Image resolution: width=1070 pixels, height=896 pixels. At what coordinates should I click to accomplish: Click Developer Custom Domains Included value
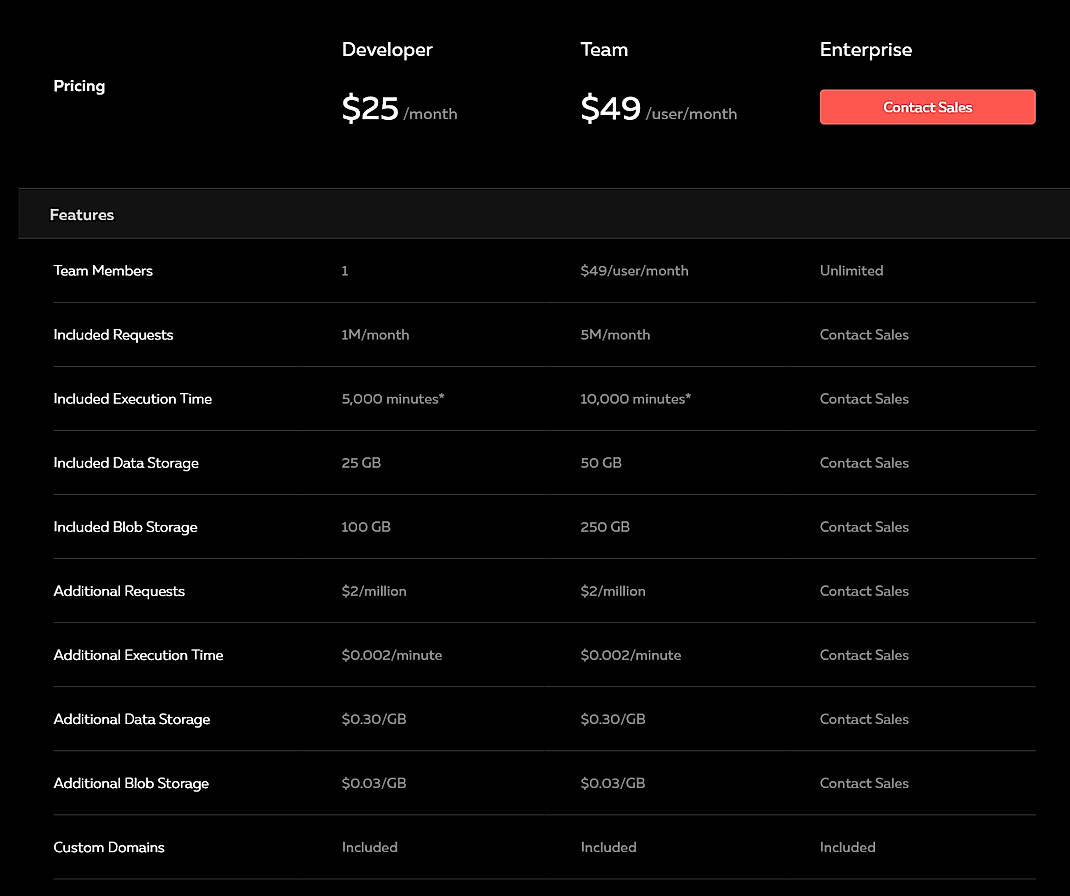[369, 848]
